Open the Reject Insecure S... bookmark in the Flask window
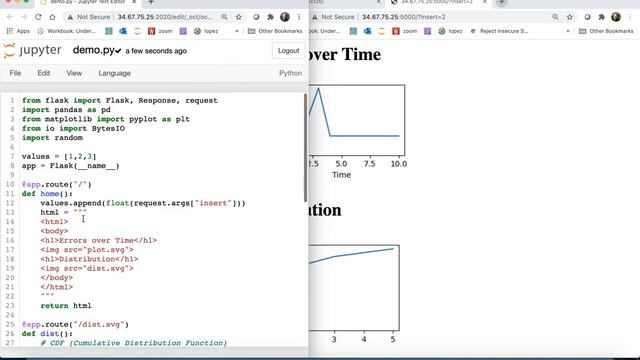640x360 pixels. [499, 31]
